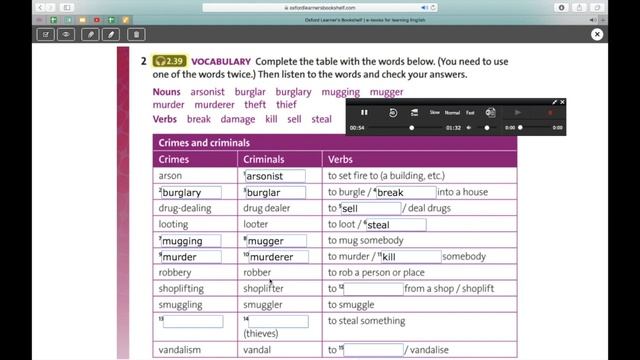
Task: Open the Safari downloads icon
Action: tap(561, 7)
